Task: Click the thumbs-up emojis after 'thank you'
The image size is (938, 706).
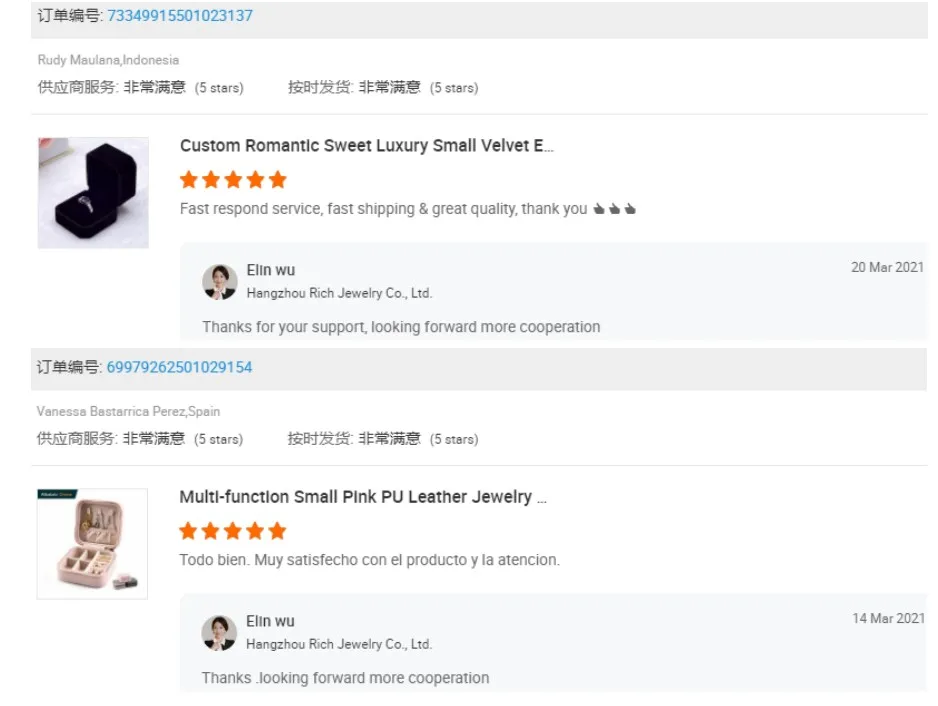Action: tap(615, 210)
